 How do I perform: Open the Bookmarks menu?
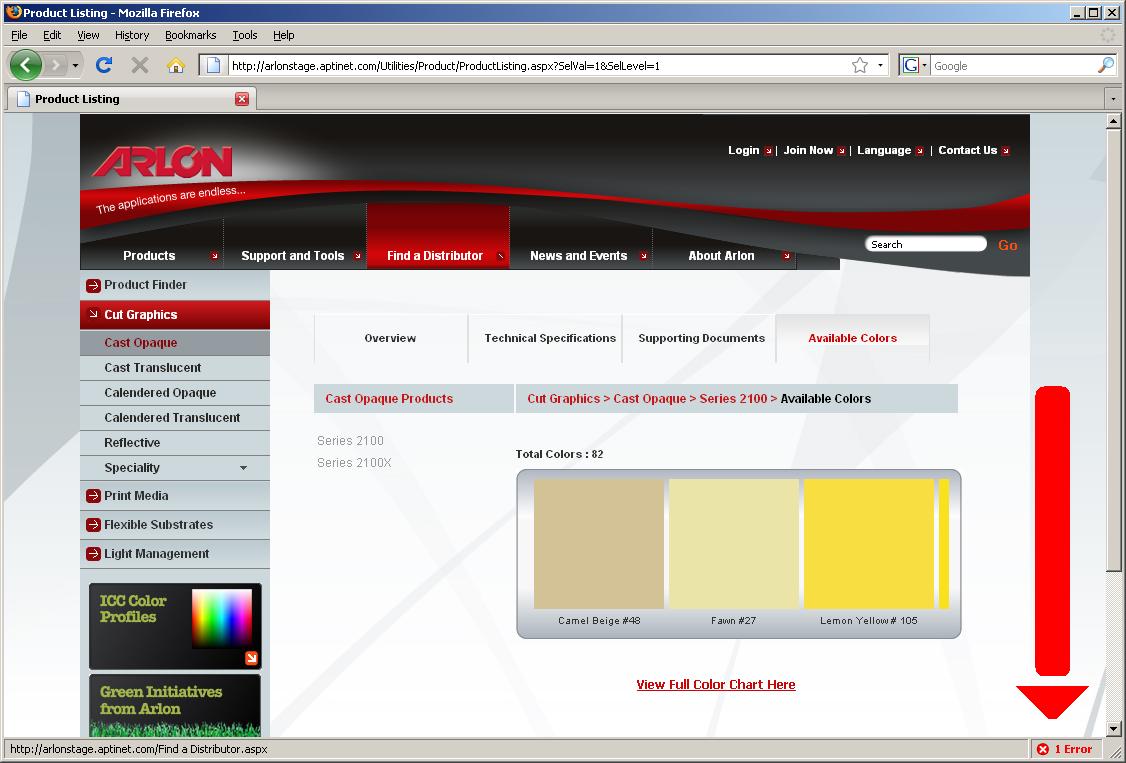[190, 35]
